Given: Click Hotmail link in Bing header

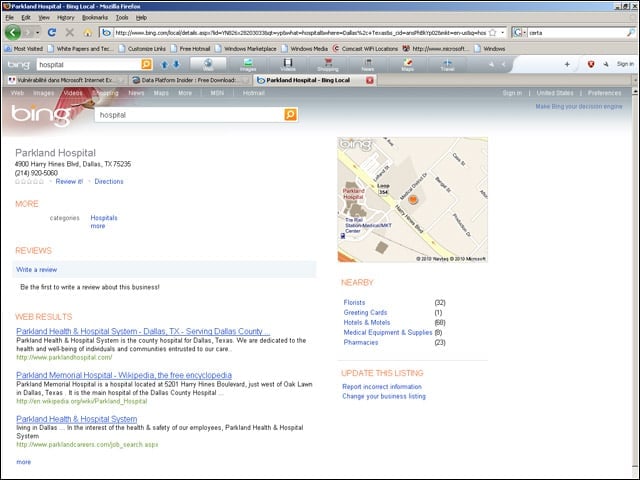Looking at the screenshot, I should click(x=254, y=93).
